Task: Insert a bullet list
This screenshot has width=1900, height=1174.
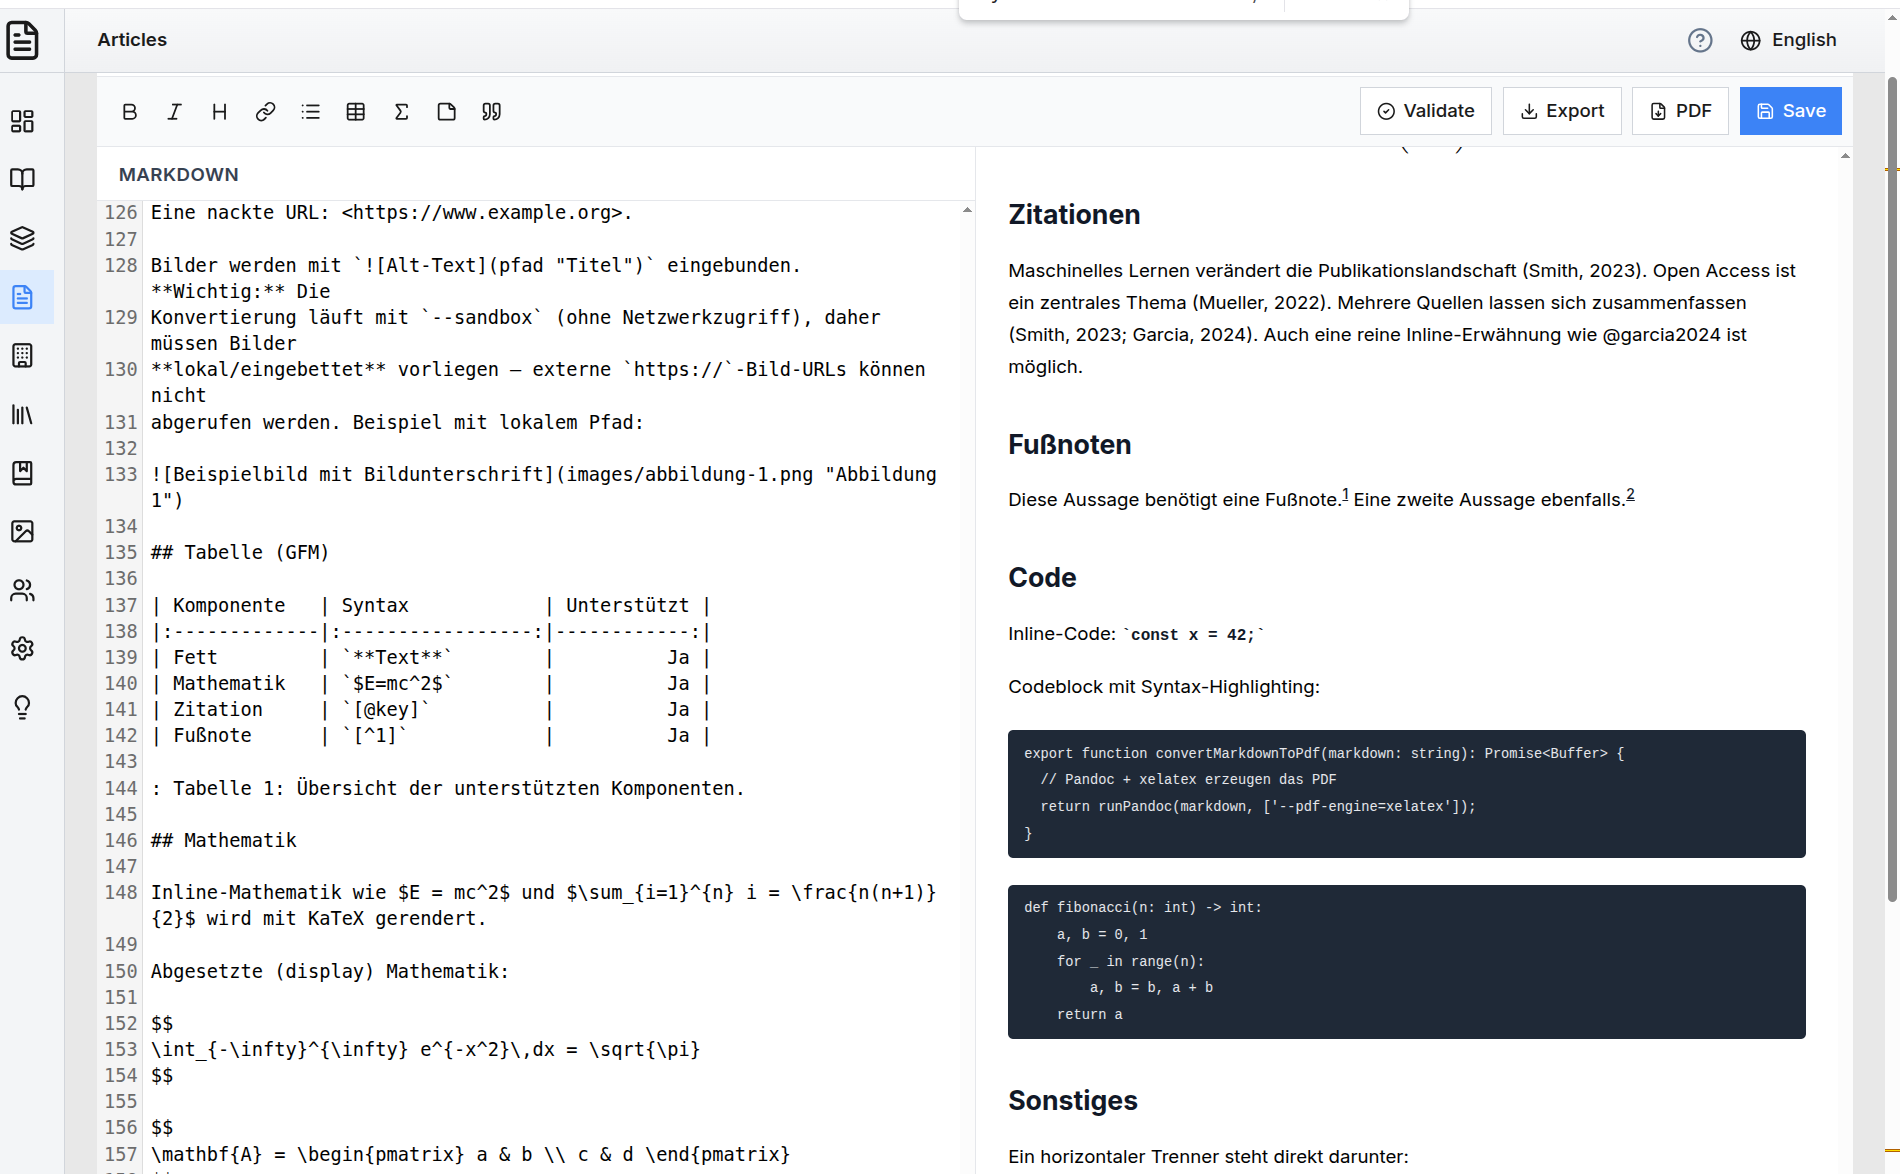Action: (x=310, y=111)
